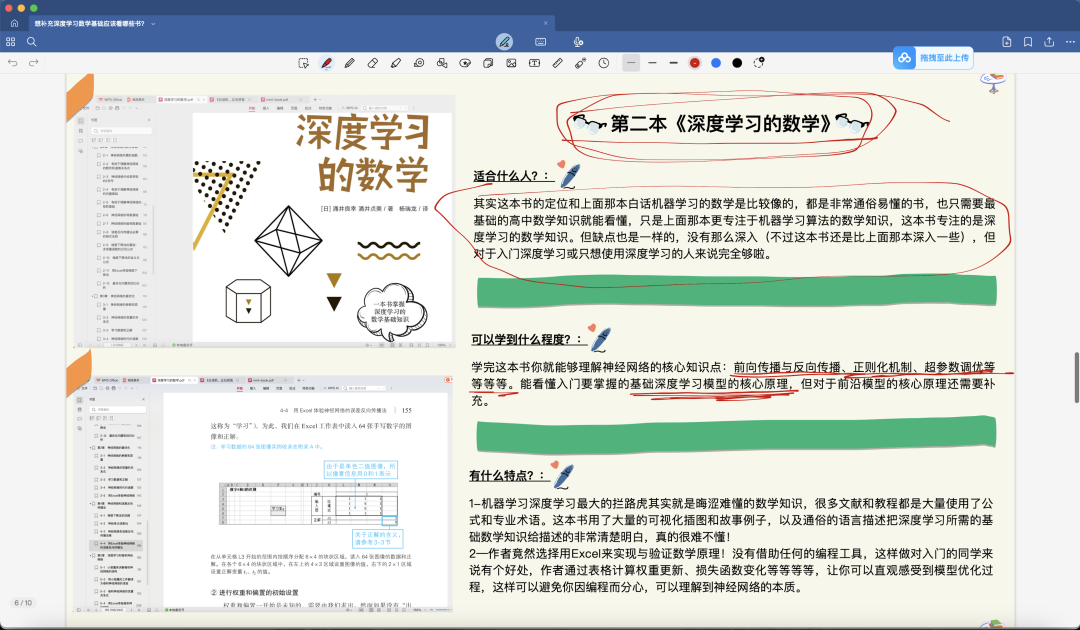The image size is (1080, 630).
Task: Activate handwriting pen mode
Action: 504,42
